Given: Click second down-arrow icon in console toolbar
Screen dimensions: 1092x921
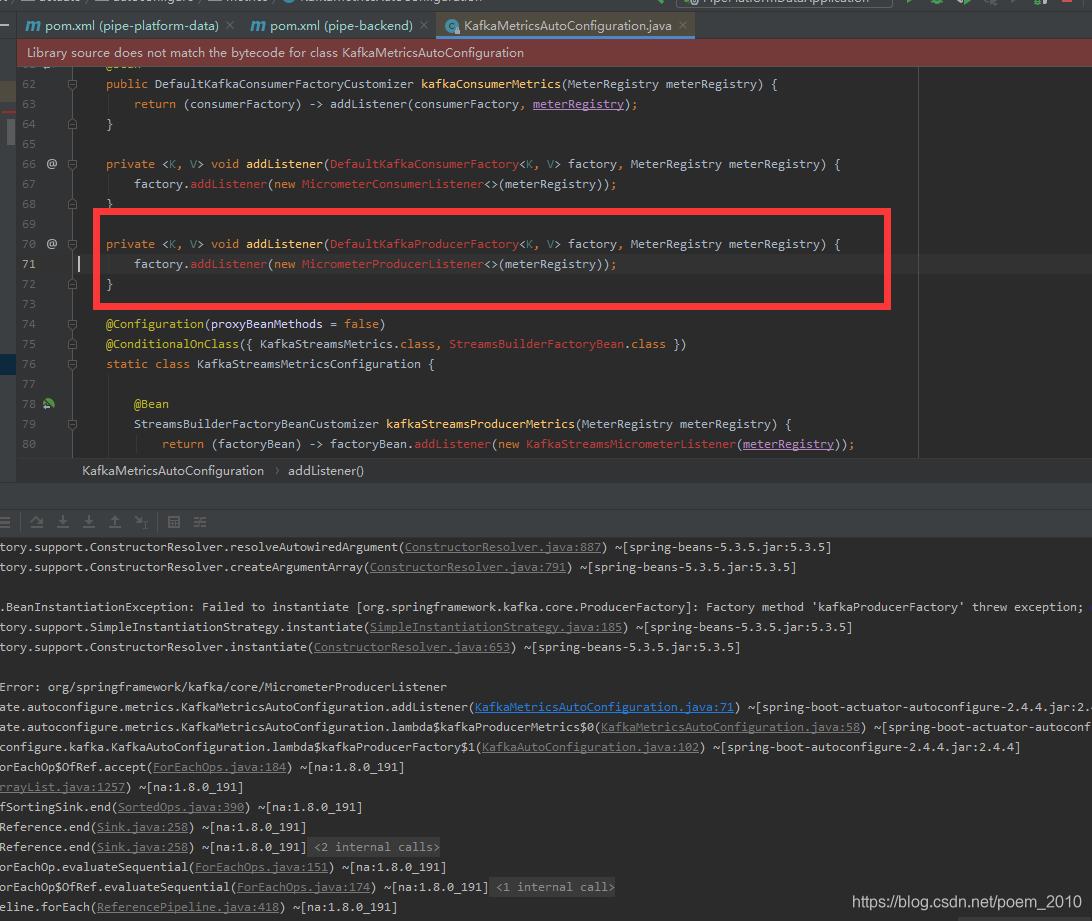Looking at the screenshot, I should (x=88, y=522).
